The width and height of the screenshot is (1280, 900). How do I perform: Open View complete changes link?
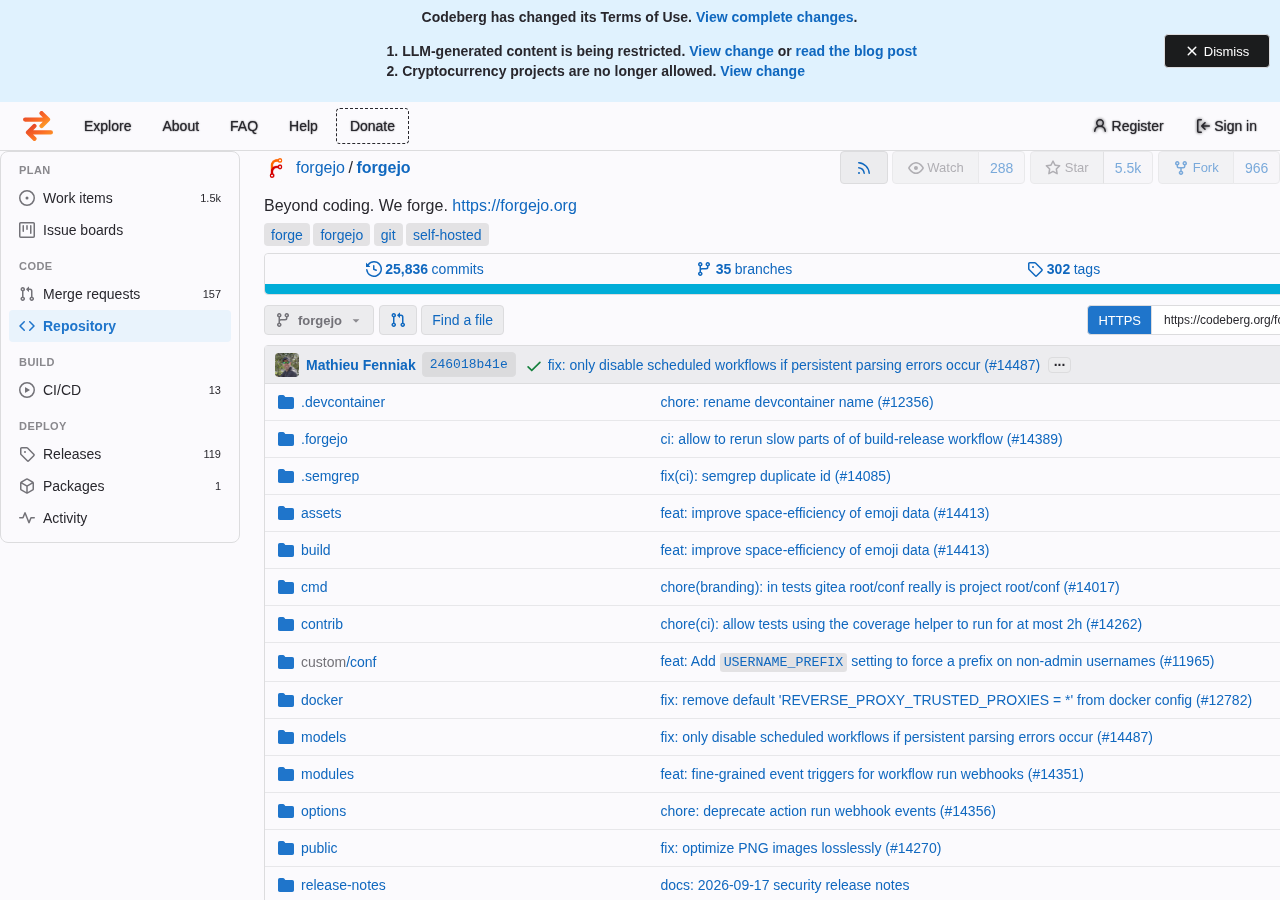click(774, 17)
